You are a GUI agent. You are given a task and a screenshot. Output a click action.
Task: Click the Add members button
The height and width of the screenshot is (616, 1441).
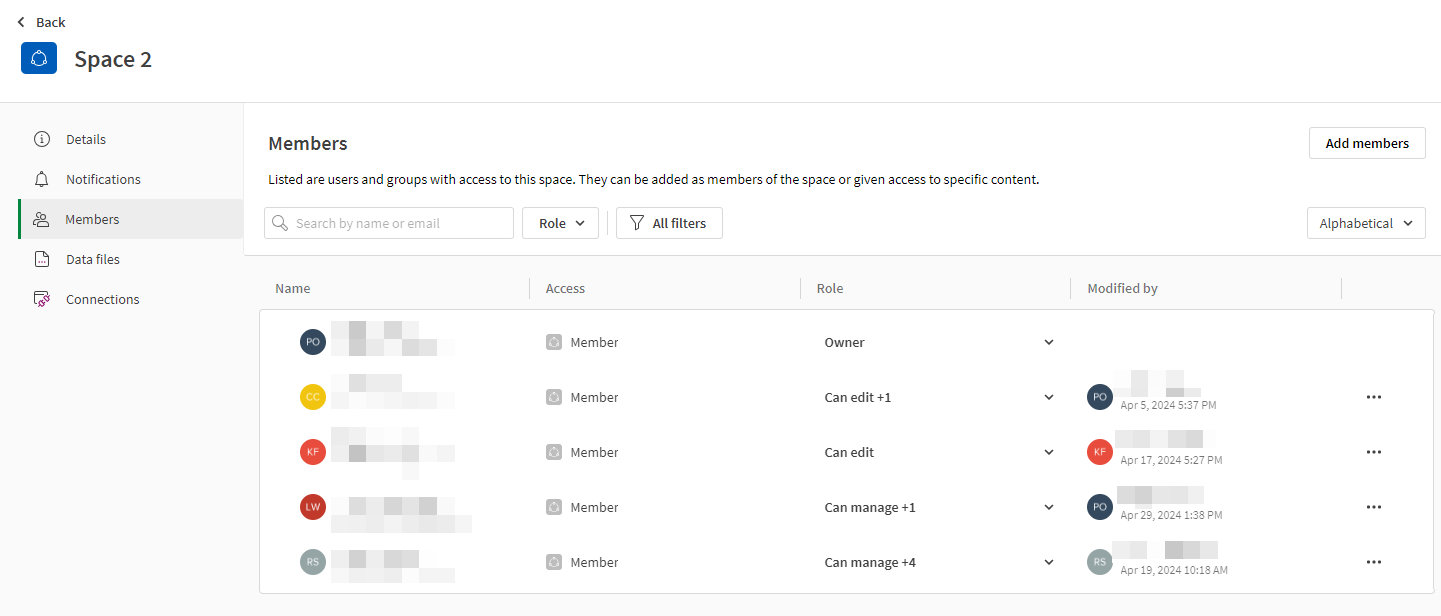(1367, 143)
